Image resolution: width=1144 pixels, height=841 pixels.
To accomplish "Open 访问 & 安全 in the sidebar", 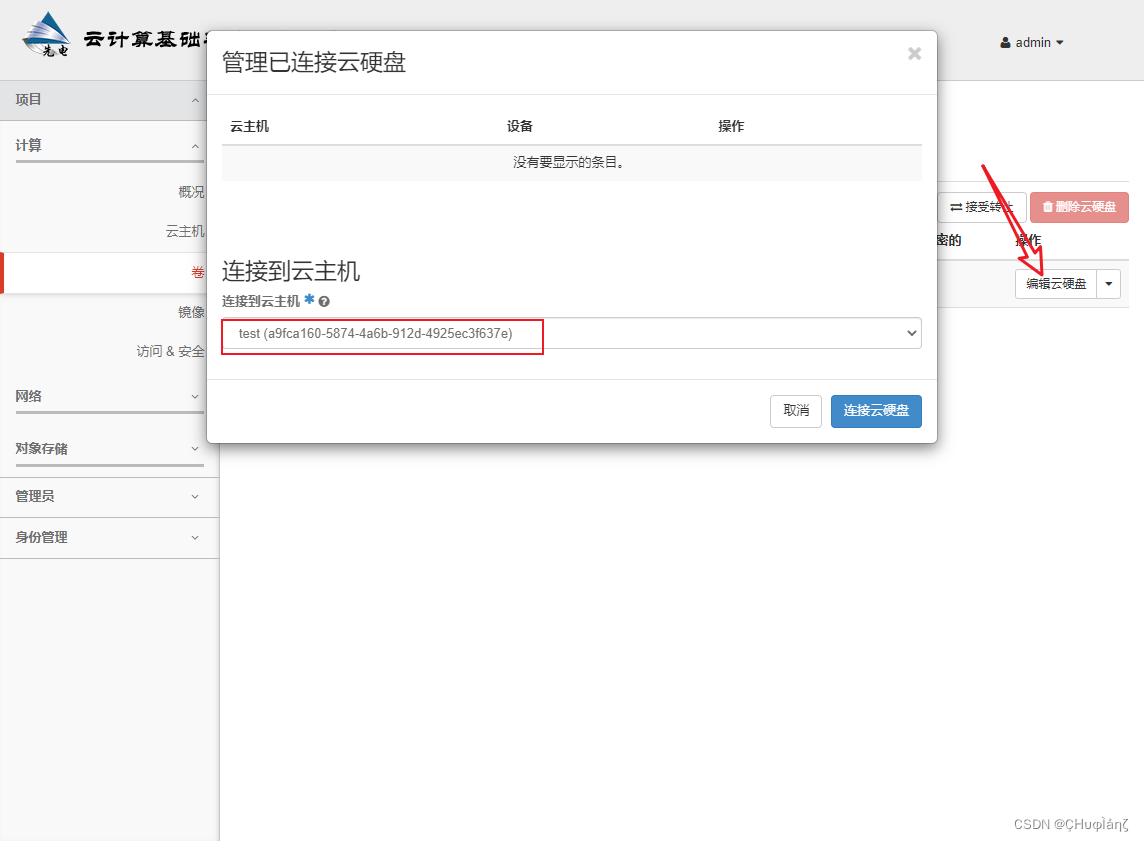I will 170,352.
